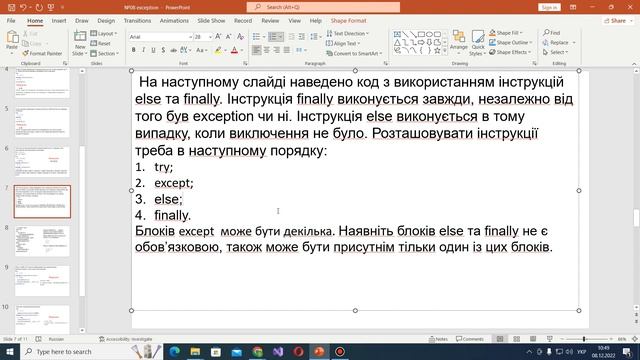Increase list indent level
Image resolution: width=640 pixels, height=360 pixels.
tap(302, 37)
